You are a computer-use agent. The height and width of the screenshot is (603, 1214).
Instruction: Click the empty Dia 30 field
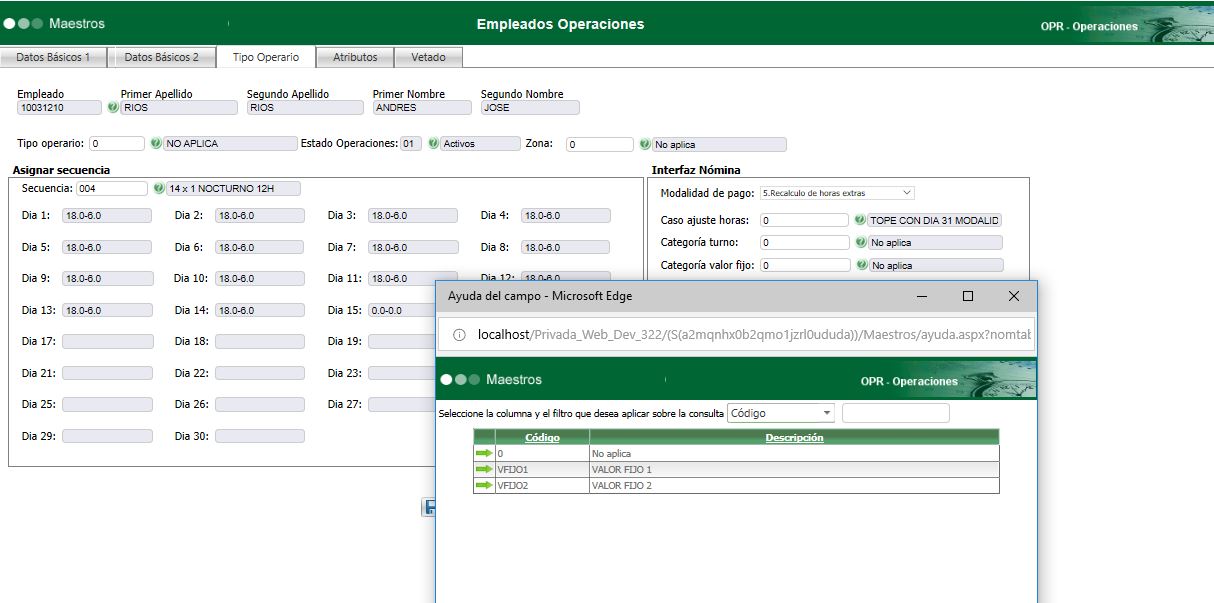(260, 436)
